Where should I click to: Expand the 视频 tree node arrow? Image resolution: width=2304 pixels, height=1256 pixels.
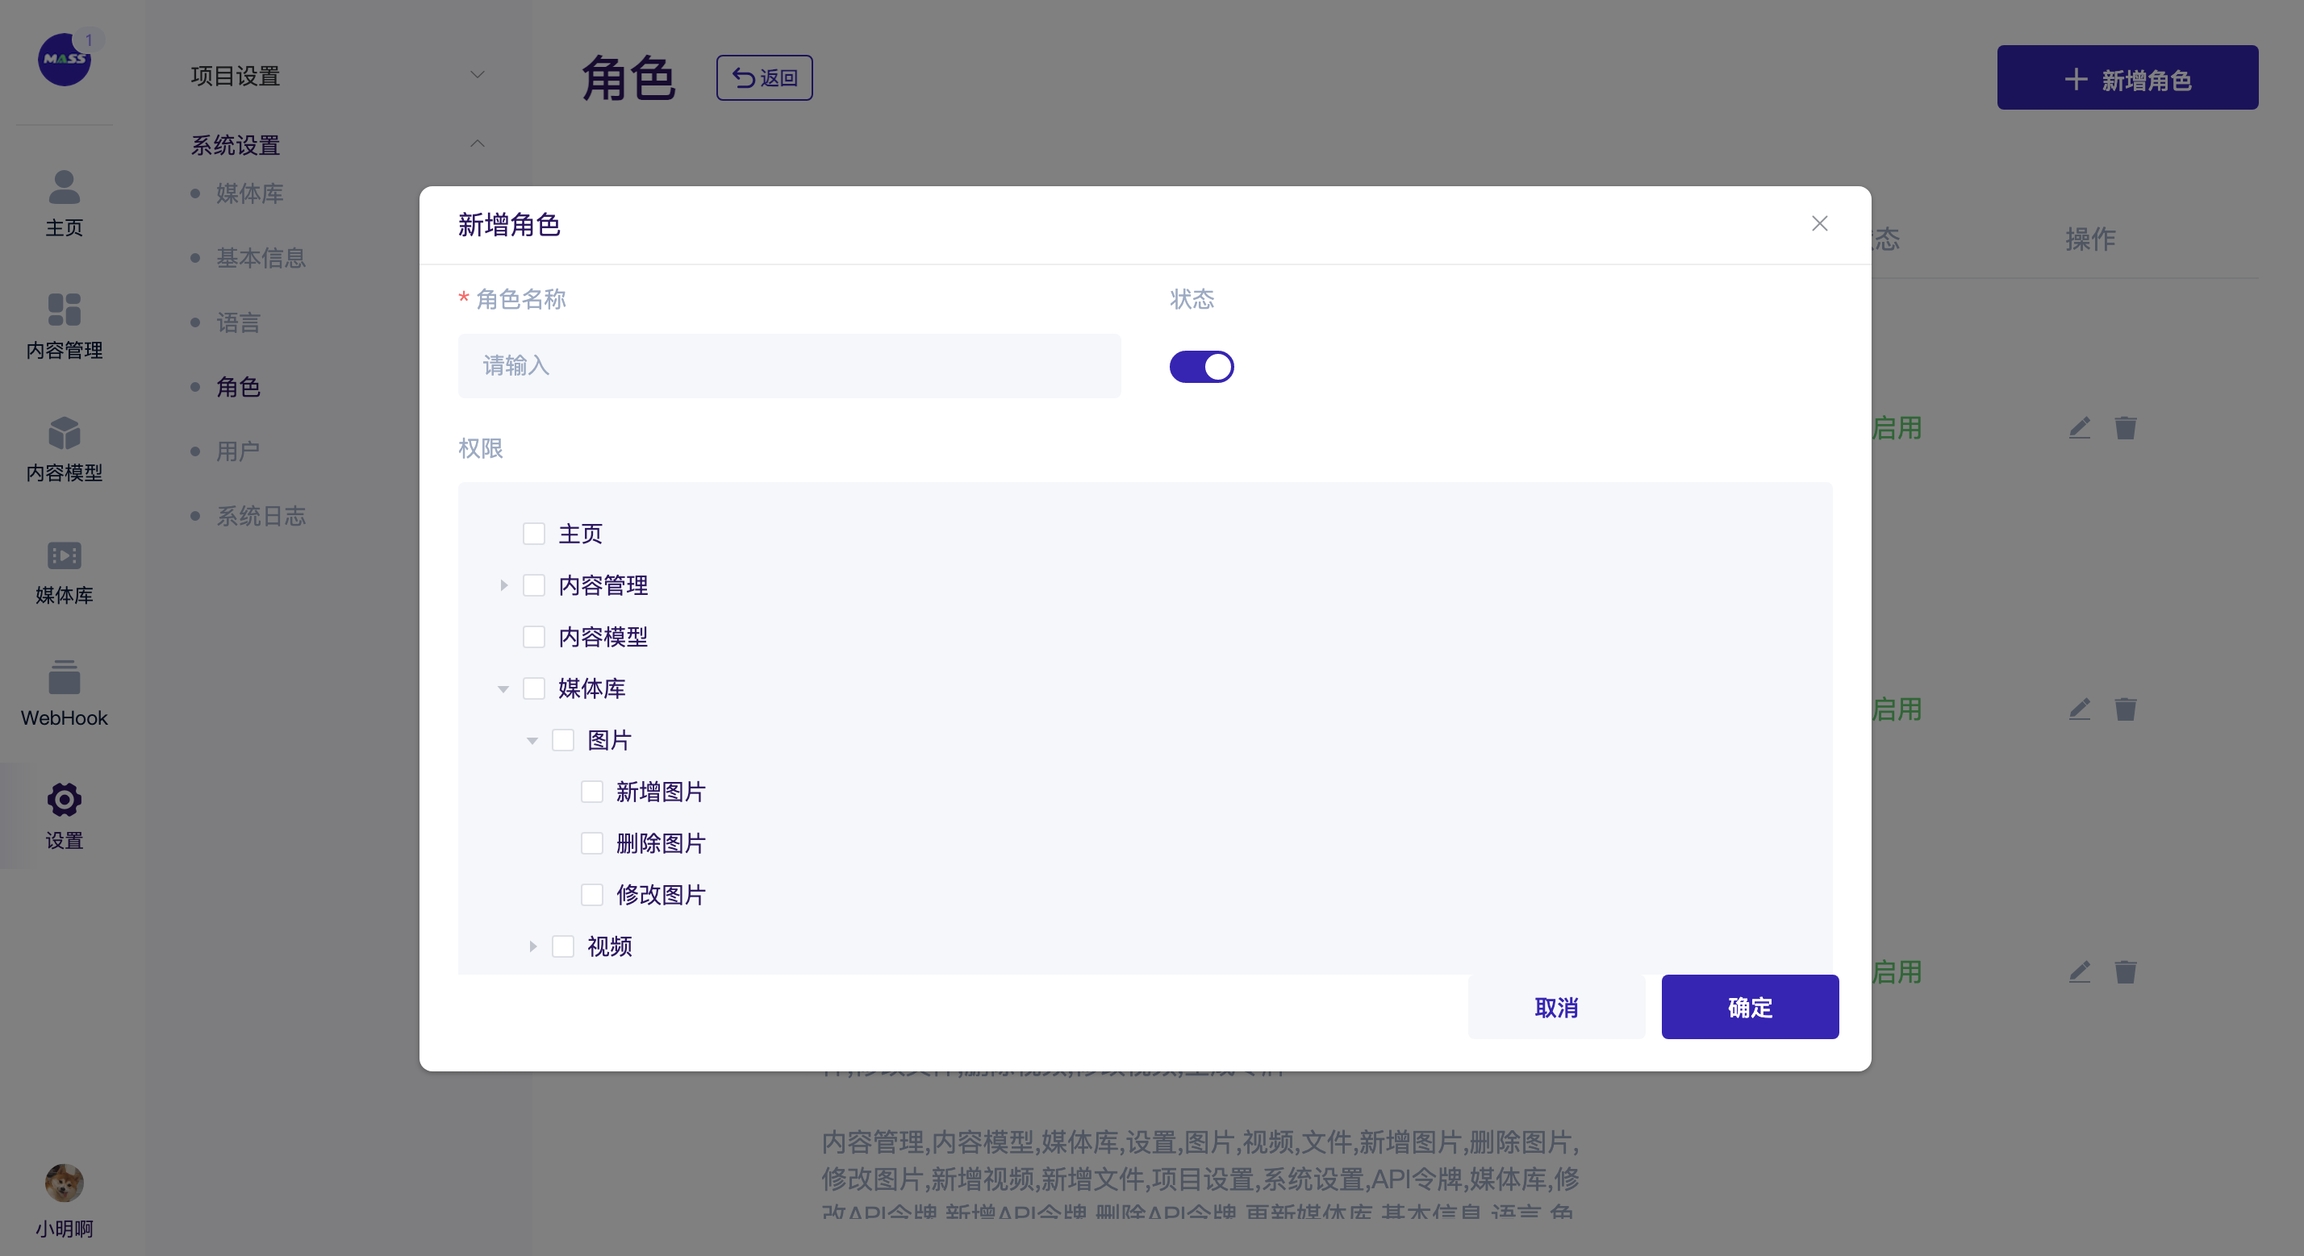click(533, 946)
